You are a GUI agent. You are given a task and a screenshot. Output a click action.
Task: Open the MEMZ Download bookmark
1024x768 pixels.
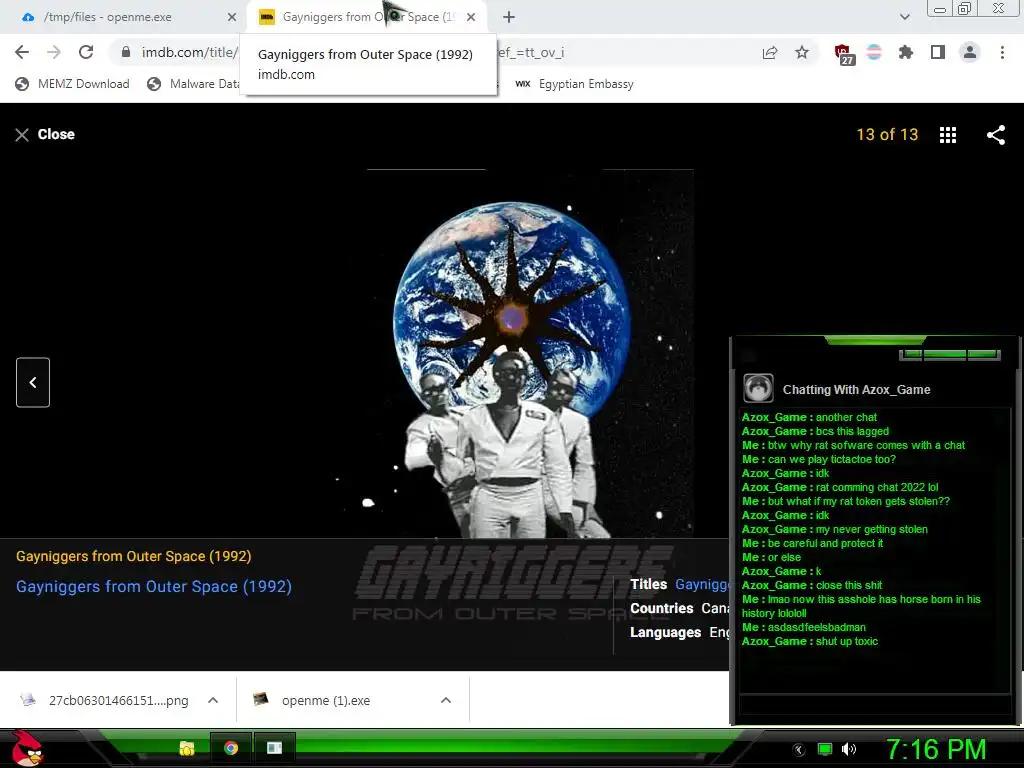[72, 84]
